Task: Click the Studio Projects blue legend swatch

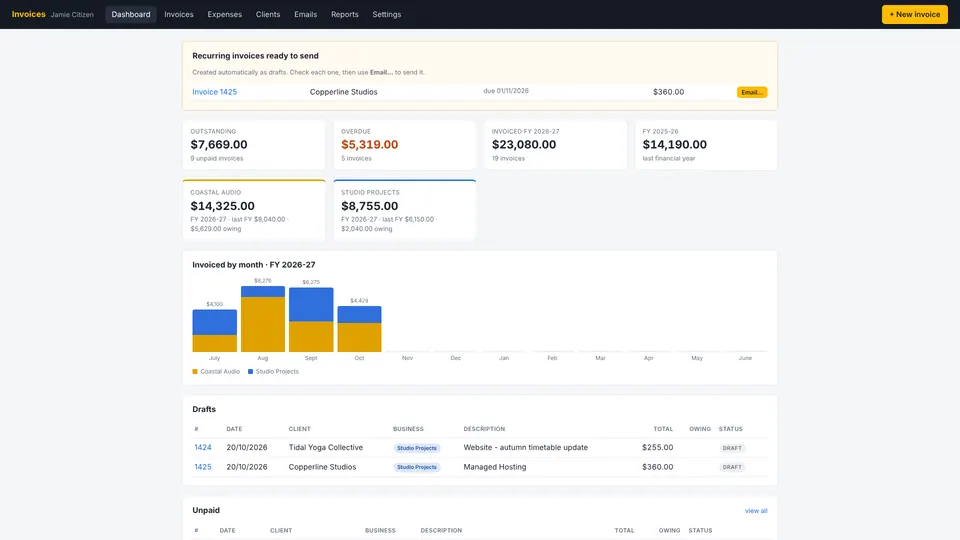Action: tap(250, 372)
